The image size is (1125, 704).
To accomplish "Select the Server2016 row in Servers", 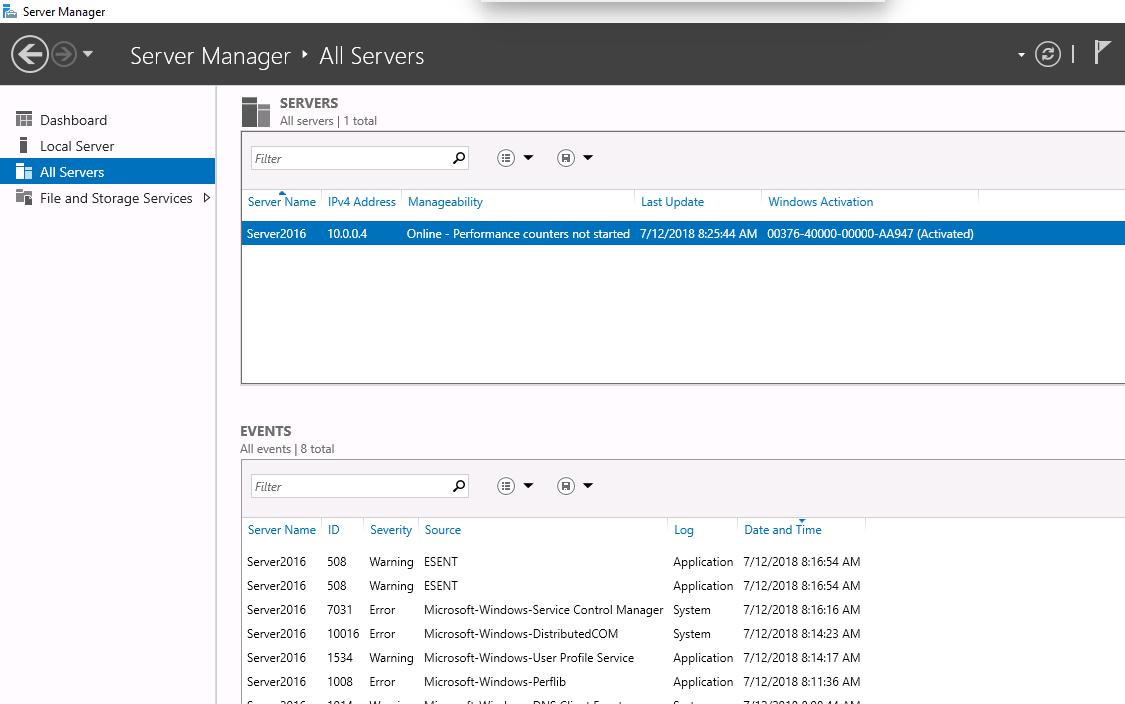I will coord(609,234).
